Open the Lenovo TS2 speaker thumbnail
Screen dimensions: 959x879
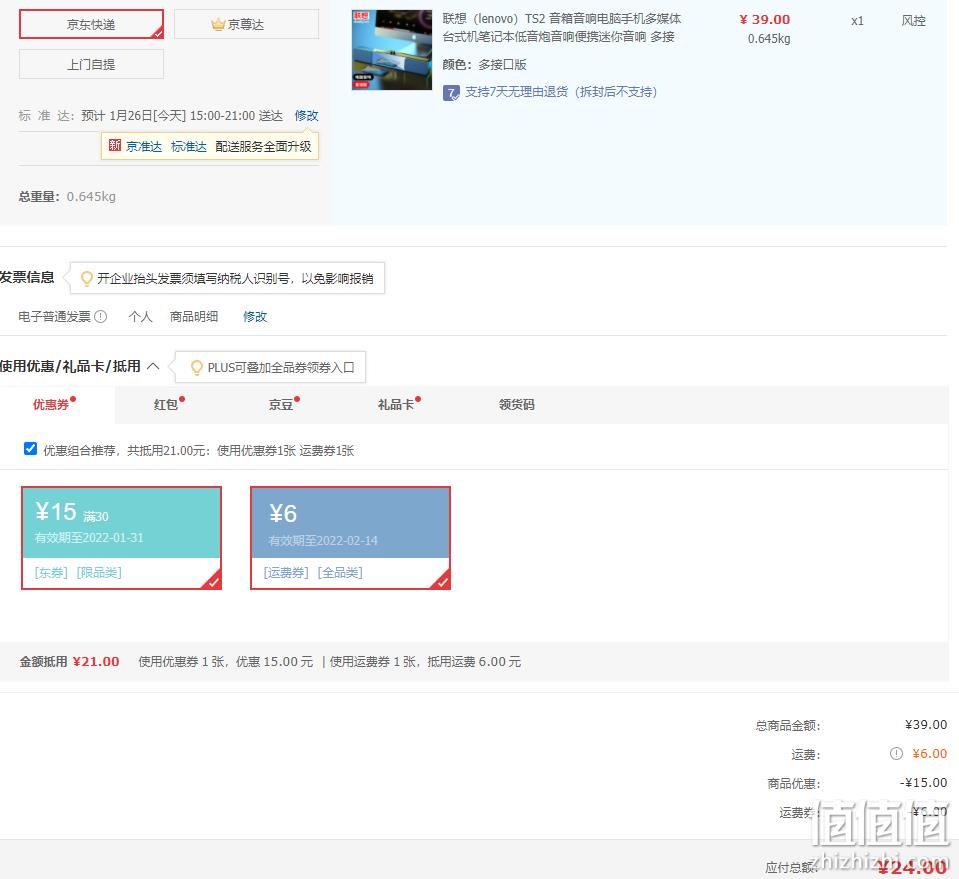coord(391,50)
